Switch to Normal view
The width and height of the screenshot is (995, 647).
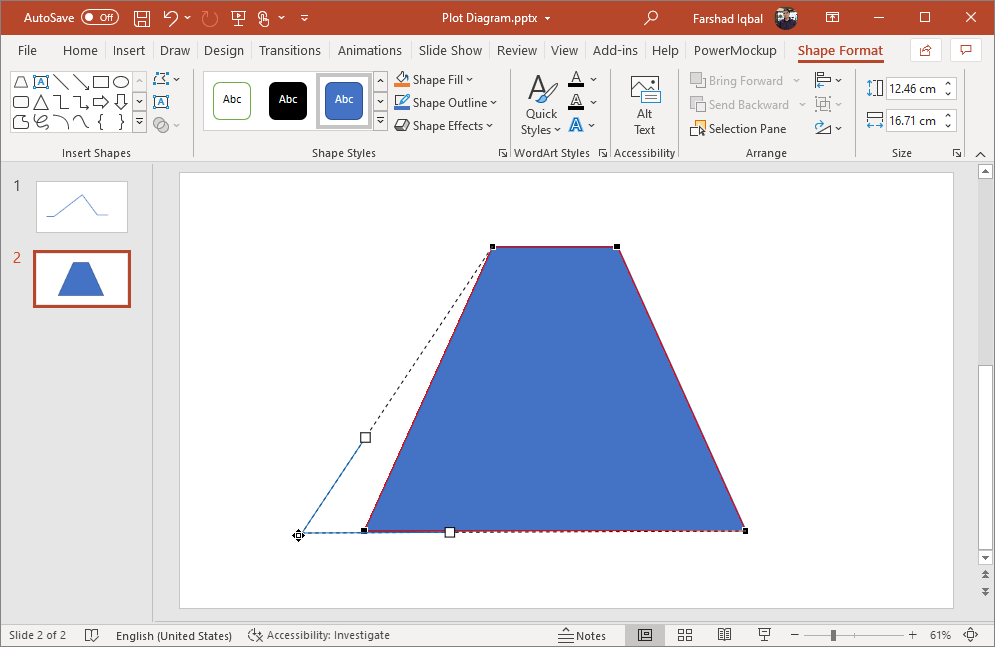(x=645, y=635)
